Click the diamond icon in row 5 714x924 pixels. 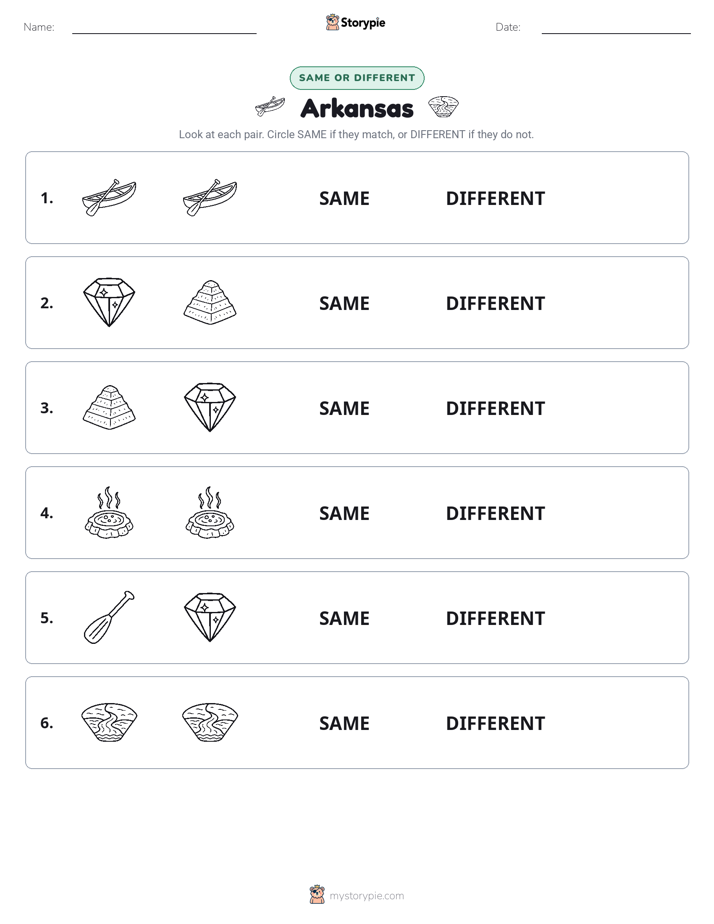coord(210,617)
